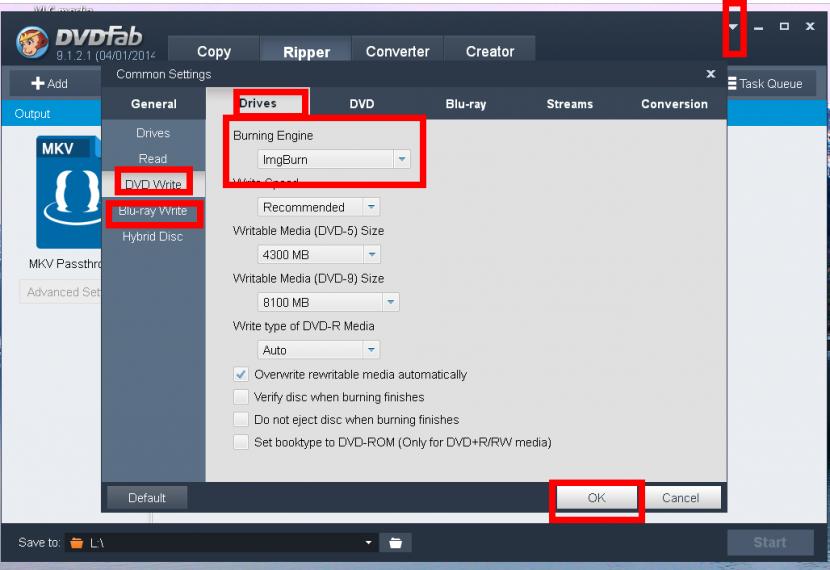Select the Streams settings tab
This screenshot has height=570, width=830.
pos(570,104)
